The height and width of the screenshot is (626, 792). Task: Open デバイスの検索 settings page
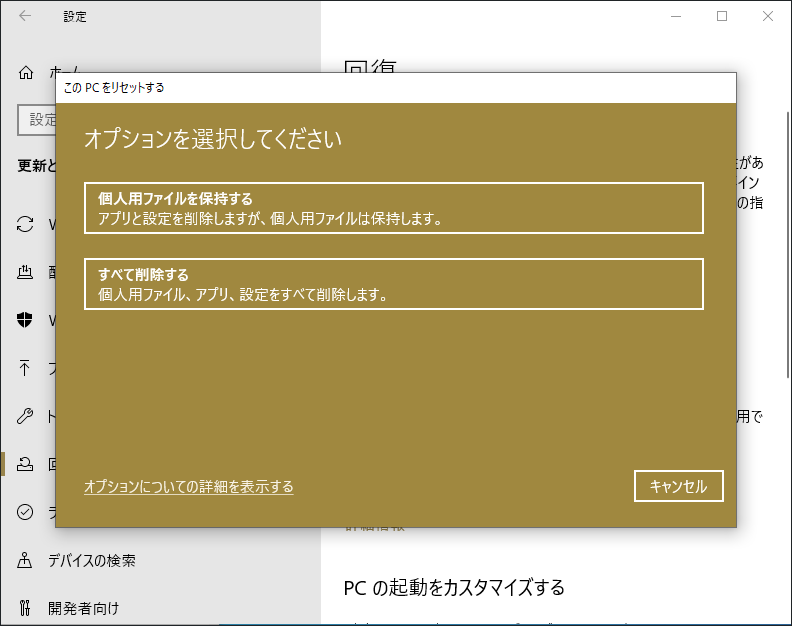click(x=92, y=560)
